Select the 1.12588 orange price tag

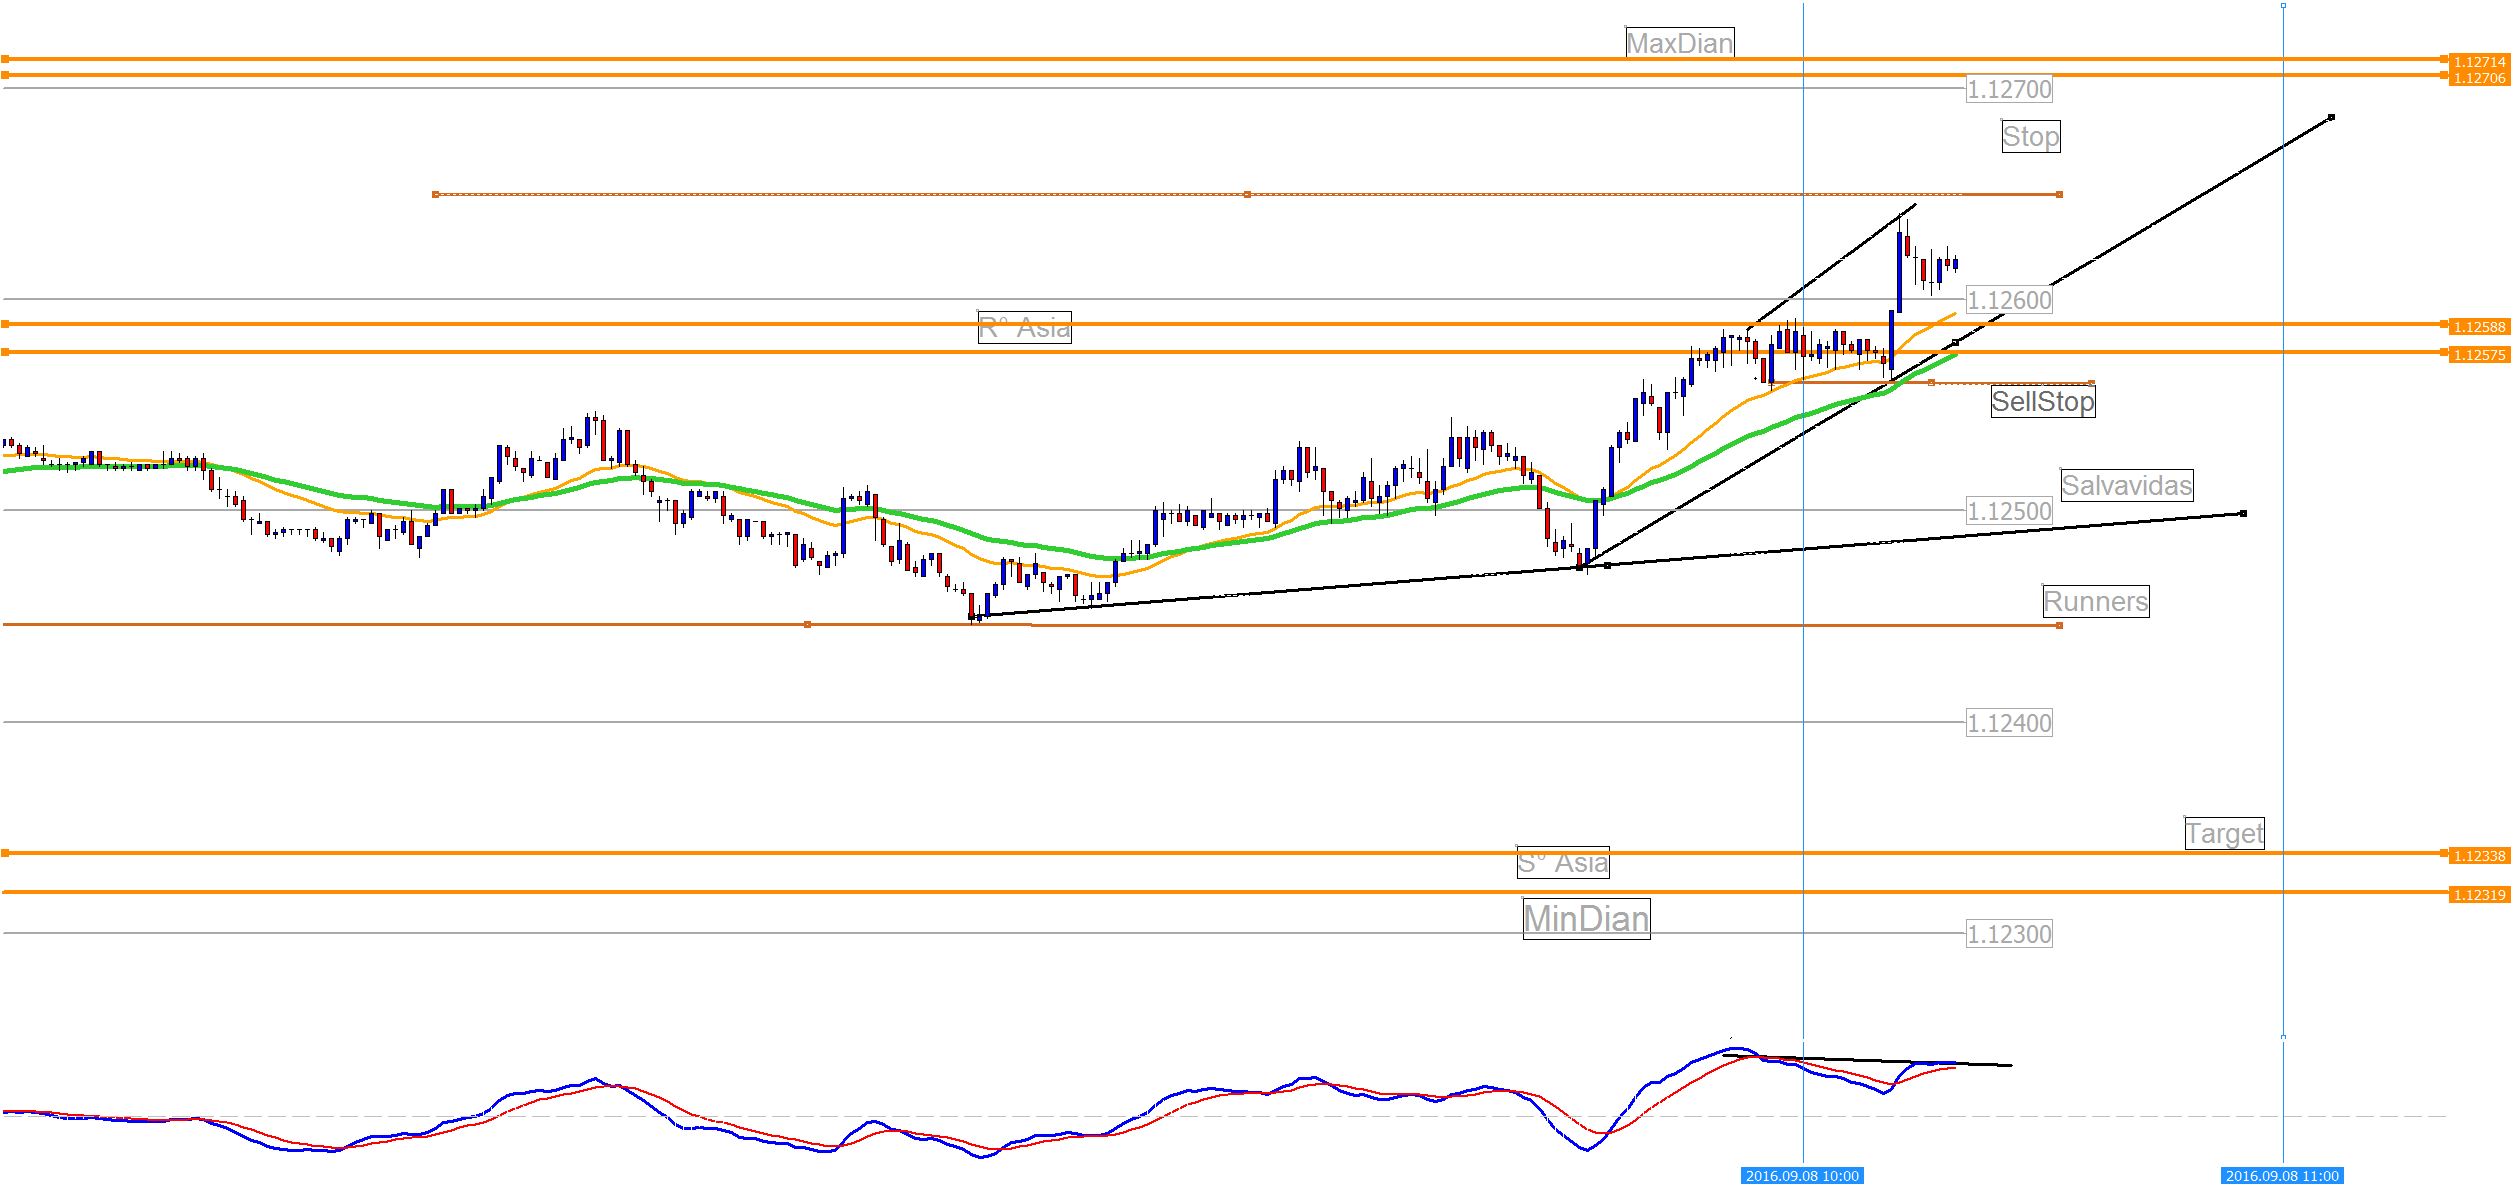(x=2479, y=327)
